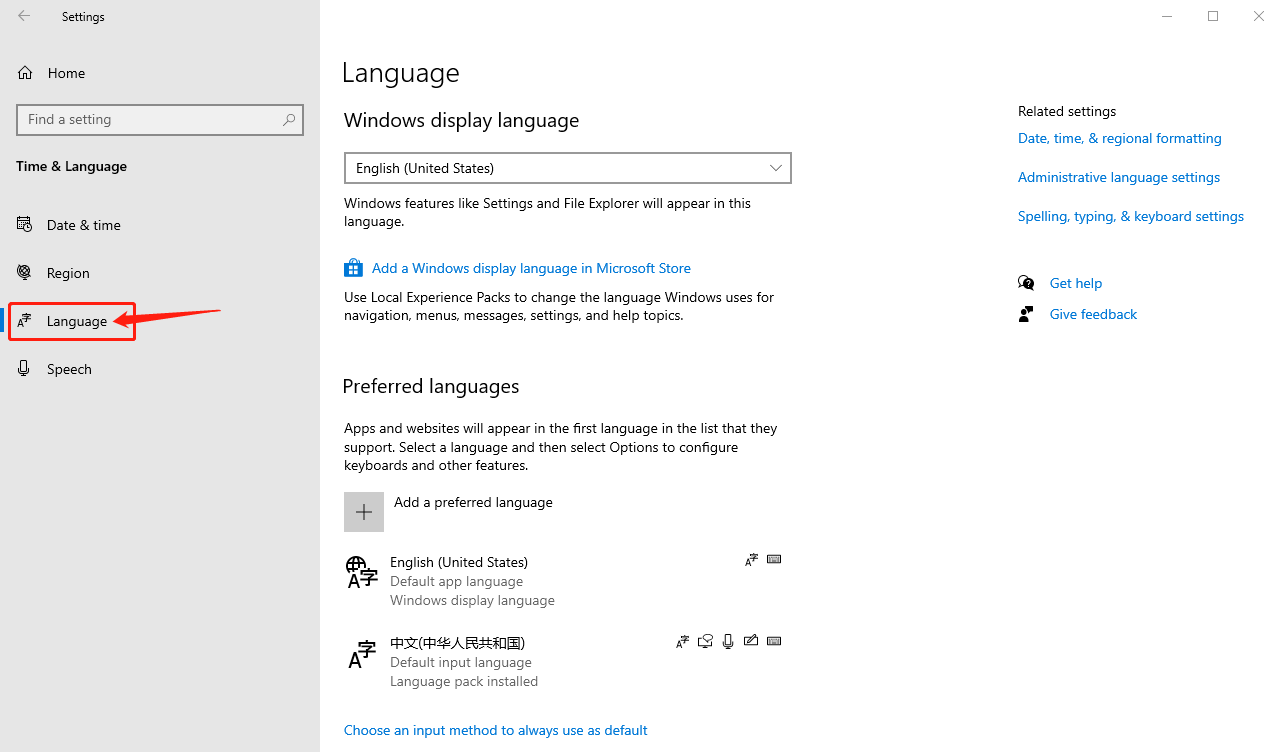The width and height of the screenshot is (1281, 752).
Task: Click the plus icon to add language
Action: 364,512
